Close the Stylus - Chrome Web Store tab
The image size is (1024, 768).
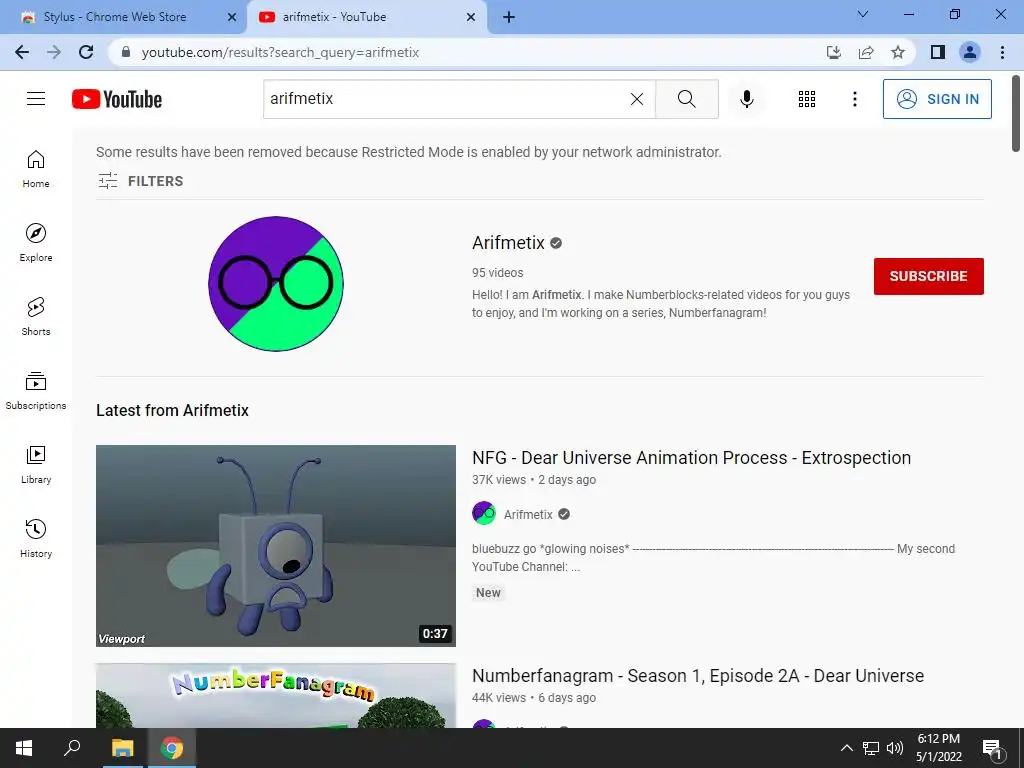click(231, 18)
